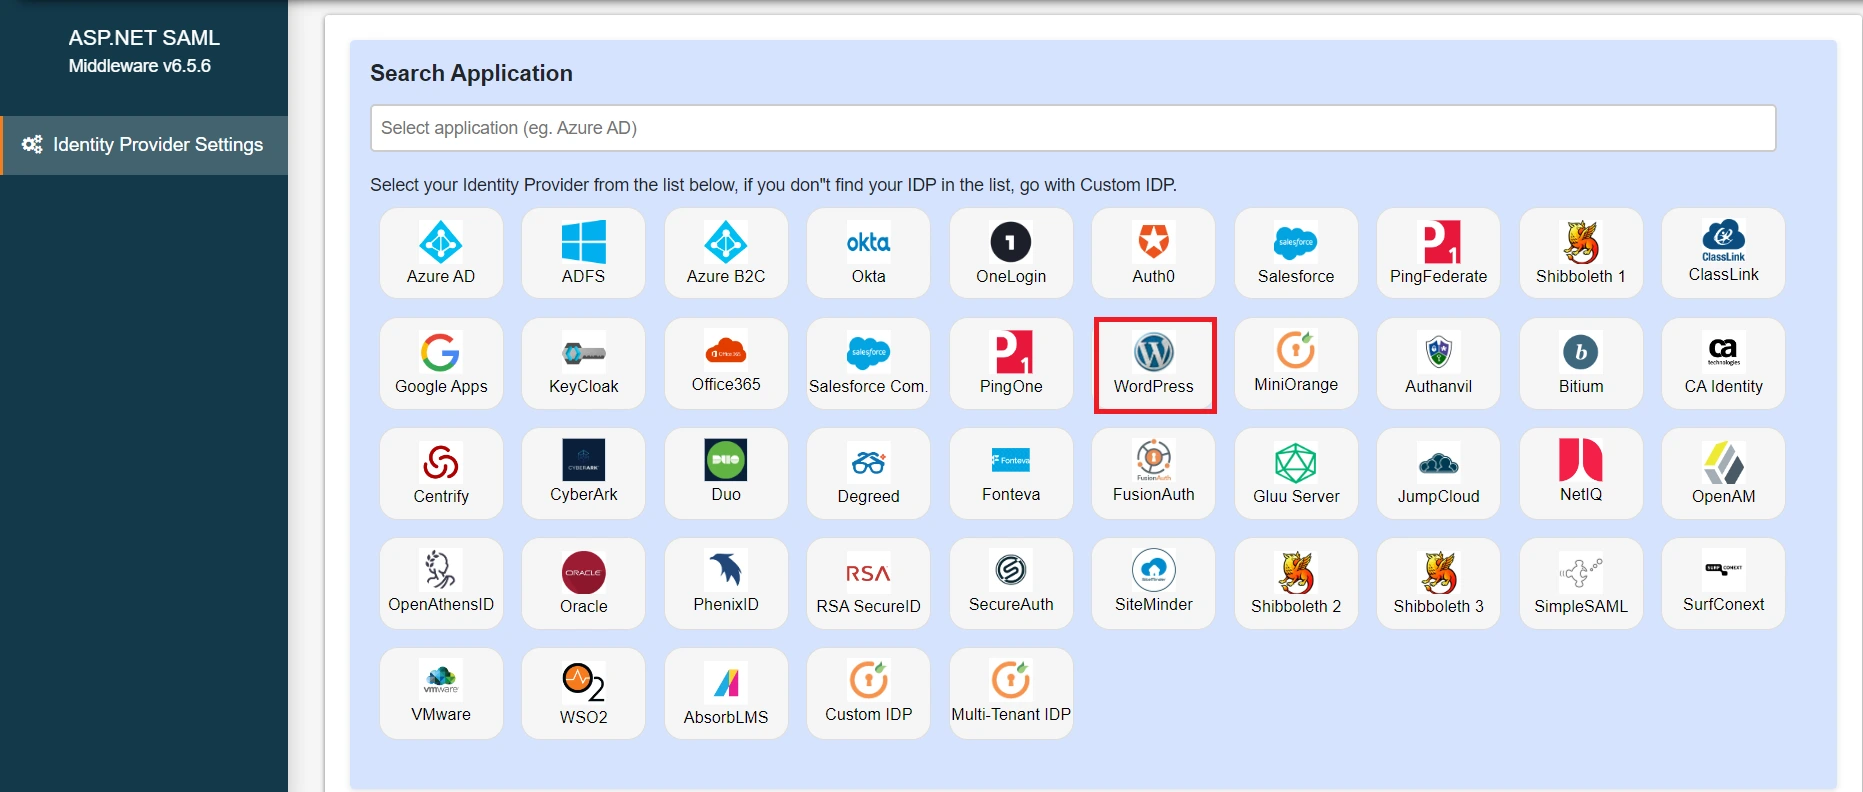Viewport: 1863px width, 792px height.
Task: Choose the CyberArk tile
Action: (583, 473)
